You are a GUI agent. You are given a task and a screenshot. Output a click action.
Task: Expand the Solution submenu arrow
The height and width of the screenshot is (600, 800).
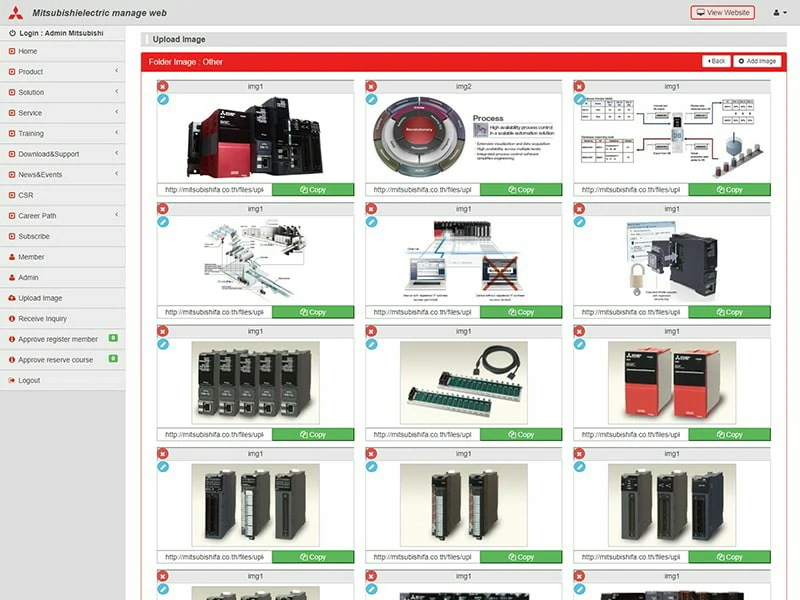coord(116,91)
